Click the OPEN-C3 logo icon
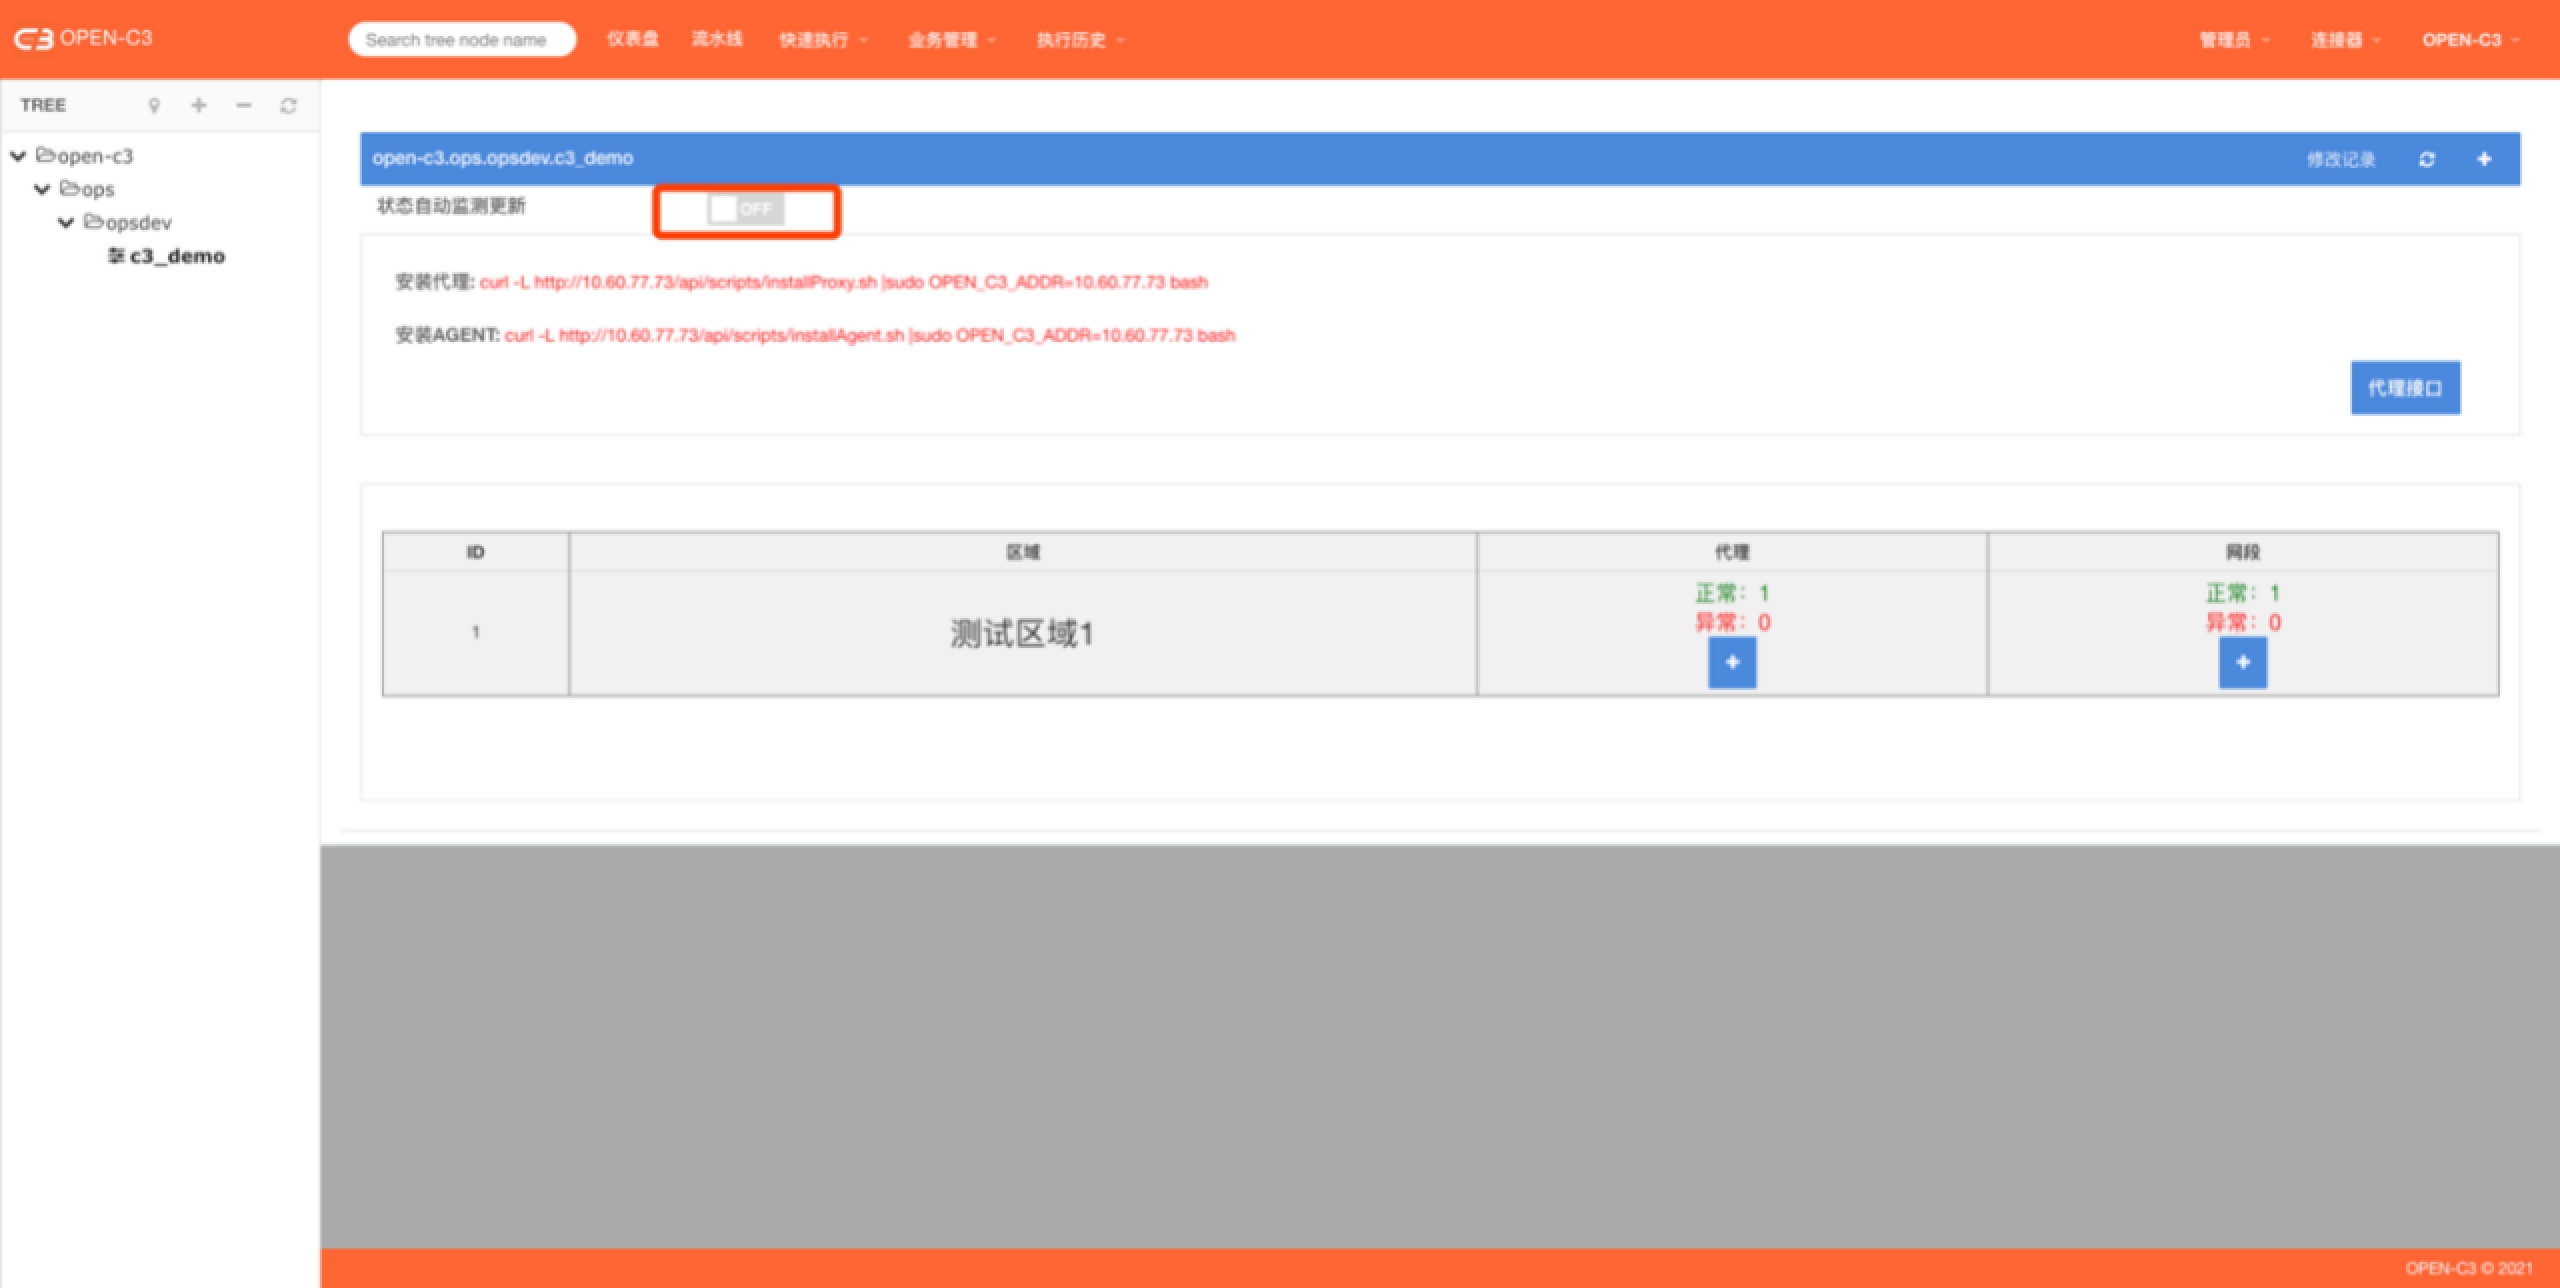 [33, 39]
